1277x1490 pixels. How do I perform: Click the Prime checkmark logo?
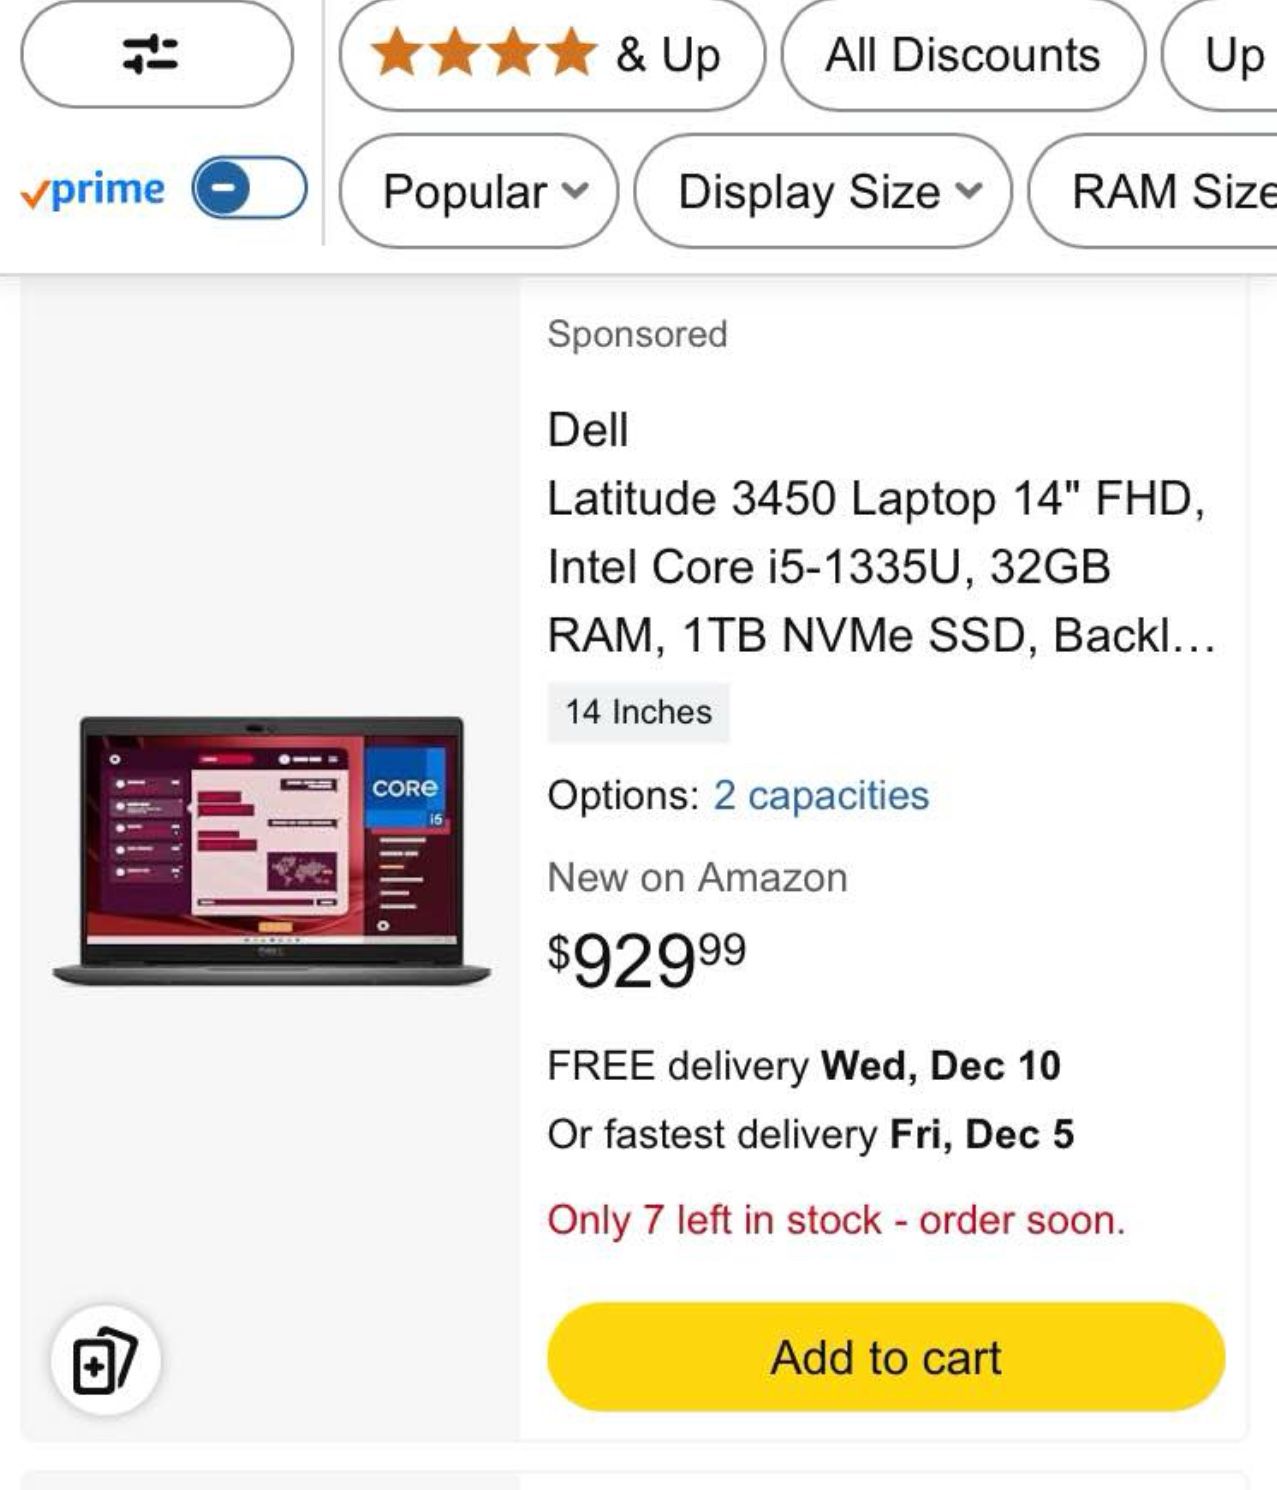coord(95,190)
